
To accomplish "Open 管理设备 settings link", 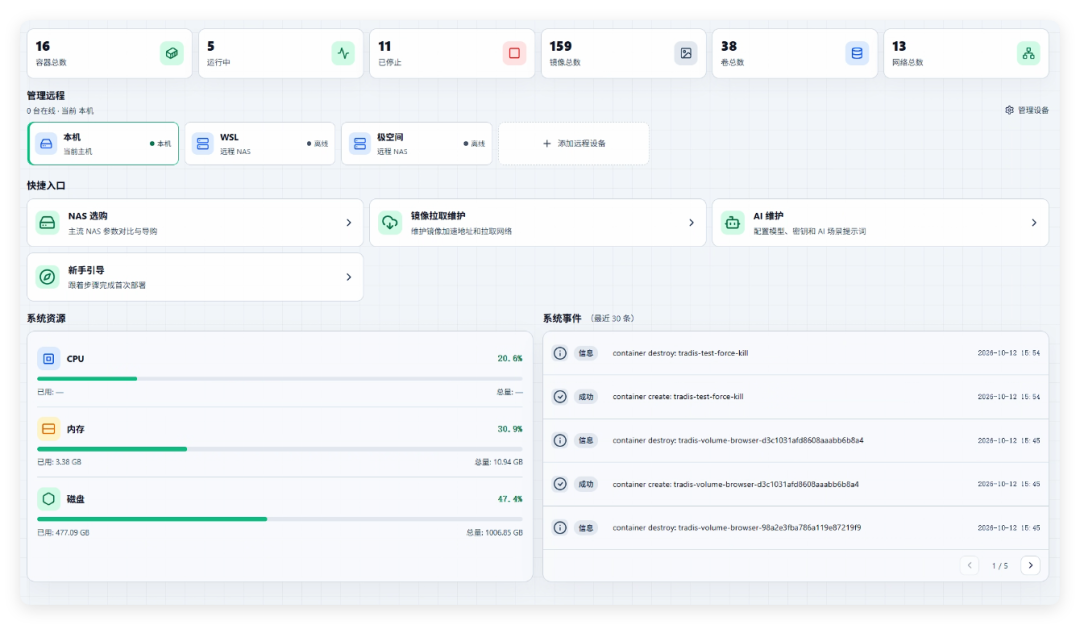I will (1026, 110).
